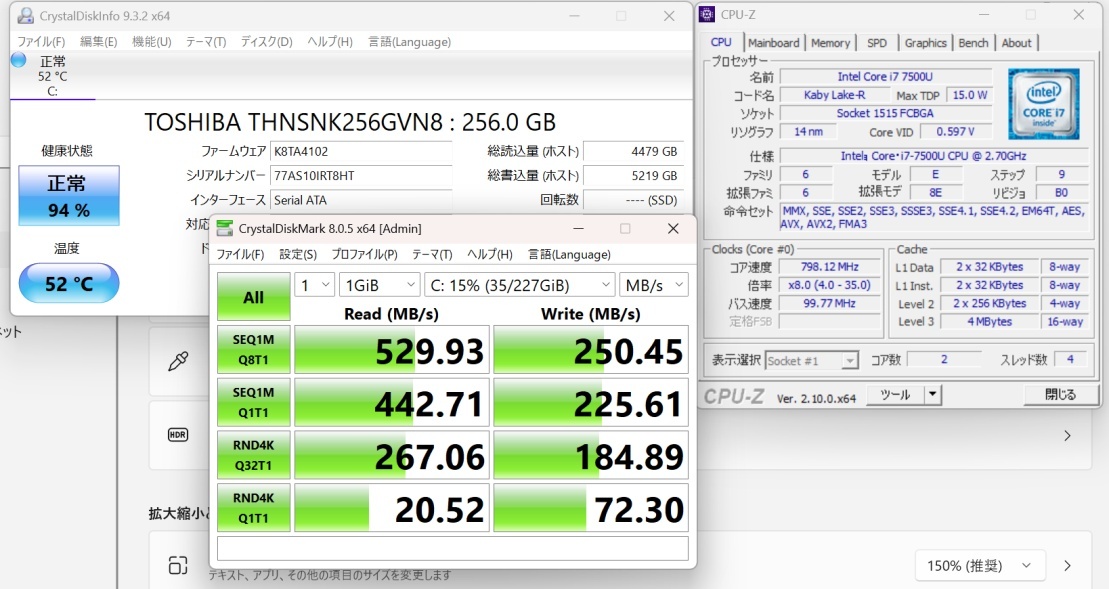Click the core speed value 798.12 MHz
Viewport: 1109px width, 589px height.
830,267
